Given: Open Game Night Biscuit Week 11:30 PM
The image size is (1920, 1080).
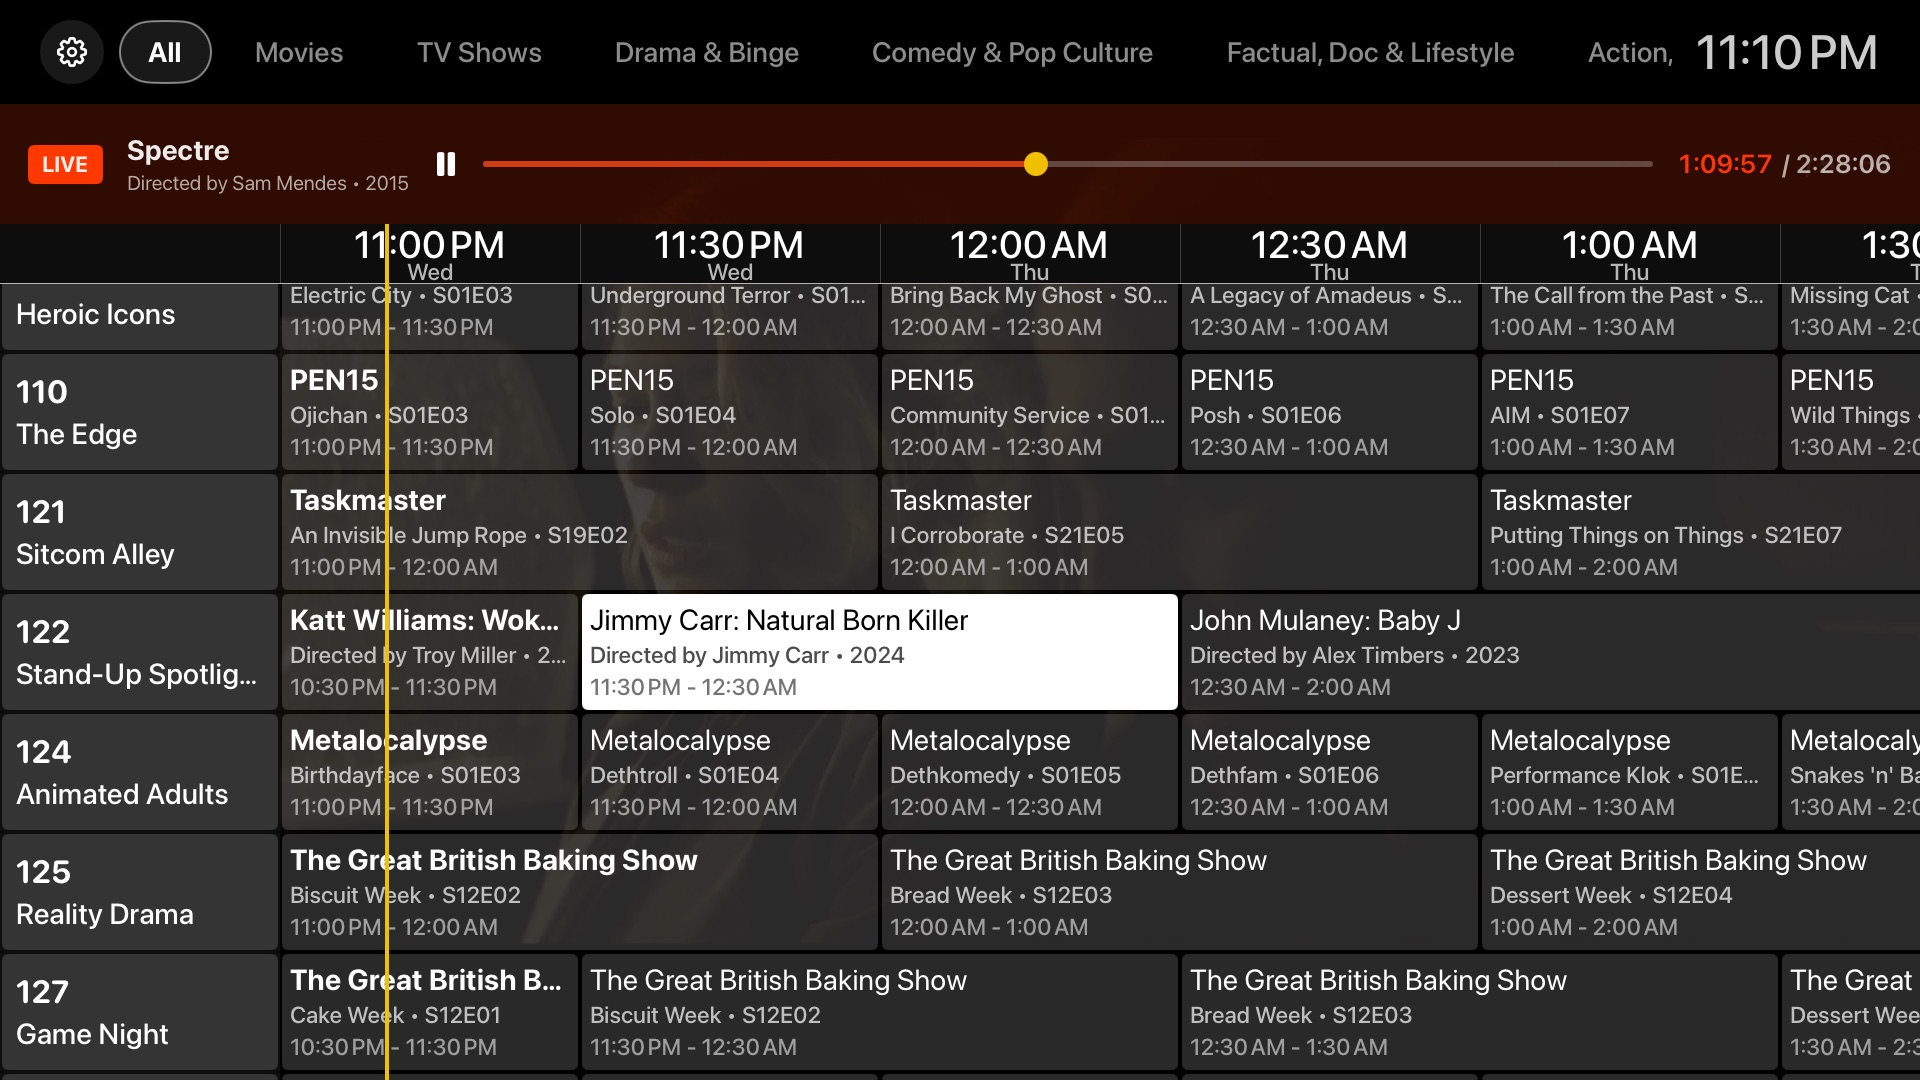Looking at the screenshot, I should tap(880, 1012).
